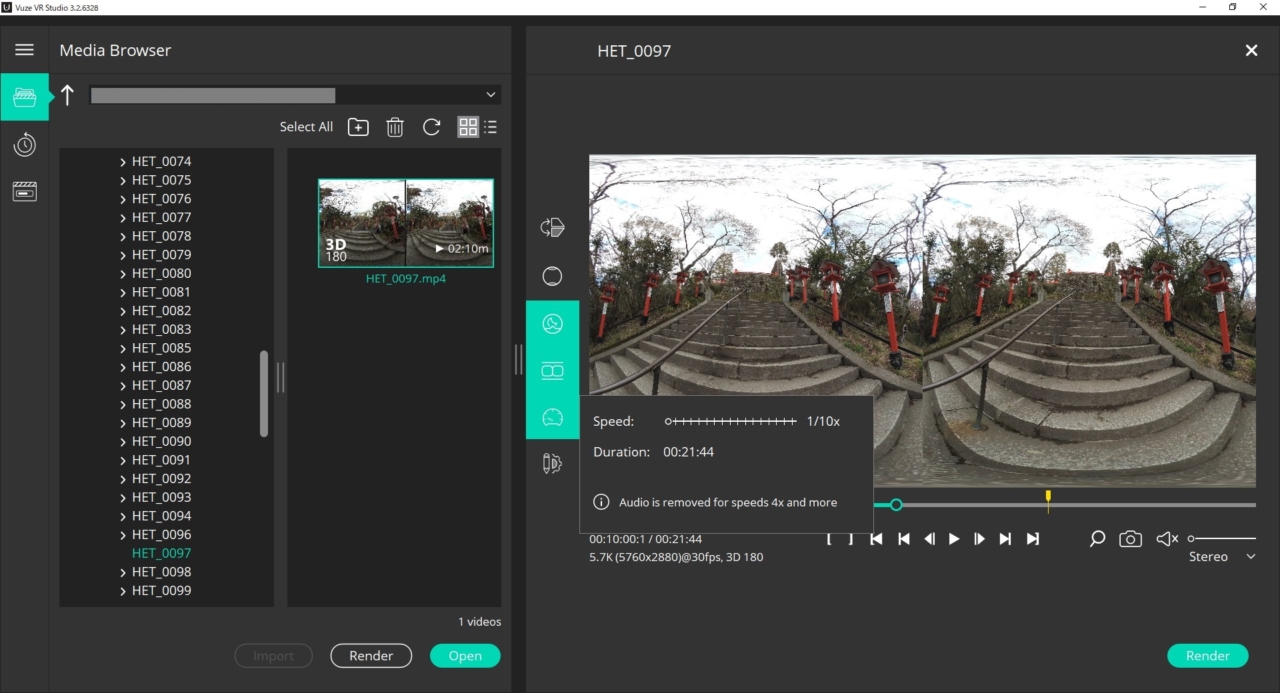This screenshot has width=1280, height=693.
Task: Select the Media Browser sidebar icon
Action: tap(24, 97)
